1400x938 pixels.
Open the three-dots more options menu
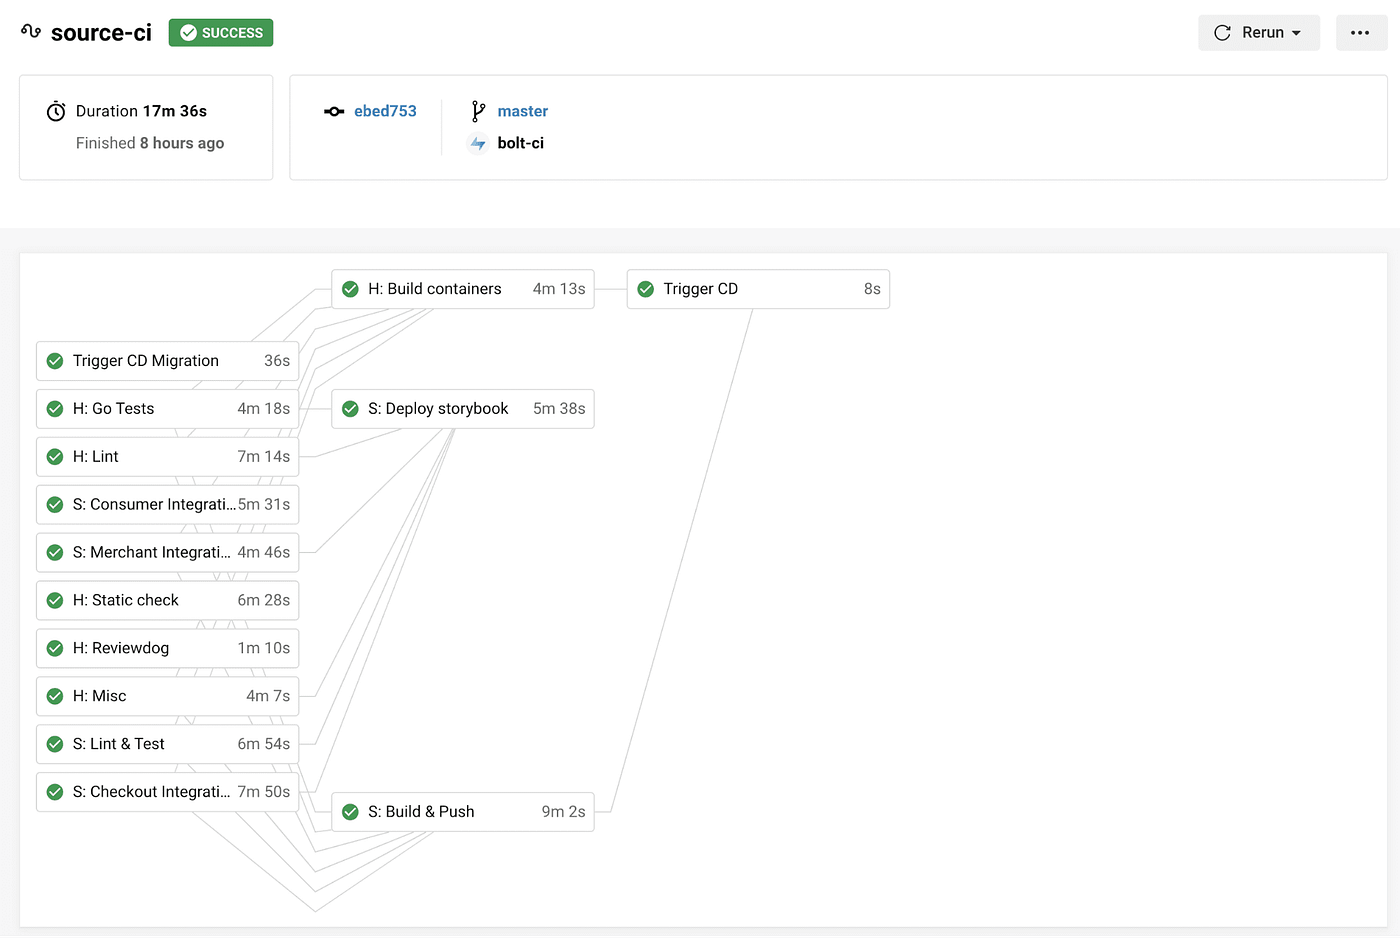tap(1361, 33)
